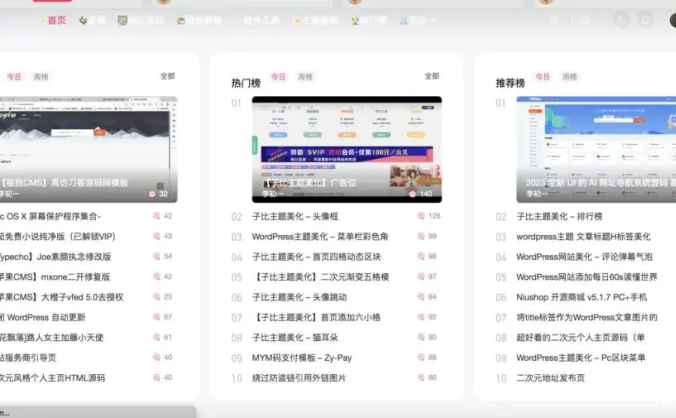The image size is (676, 418).
Task: Open the 排行榜 navigation item
Action: point(369,20)
